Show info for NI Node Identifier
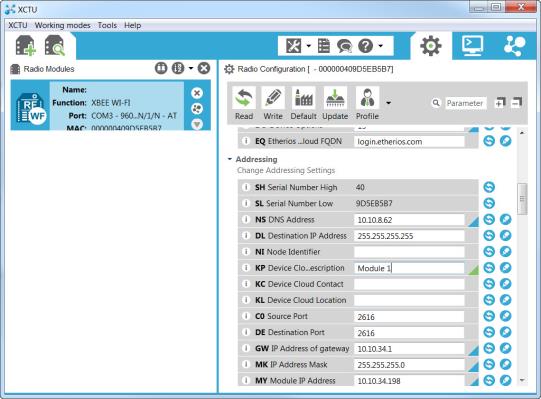 [246, 252]
